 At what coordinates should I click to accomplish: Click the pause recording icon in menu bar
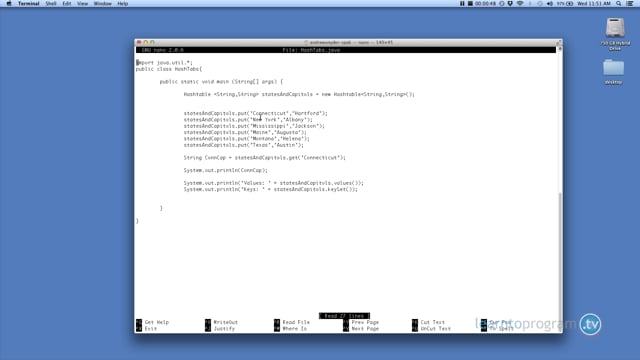pyautogui.click(x=462, y=4)
